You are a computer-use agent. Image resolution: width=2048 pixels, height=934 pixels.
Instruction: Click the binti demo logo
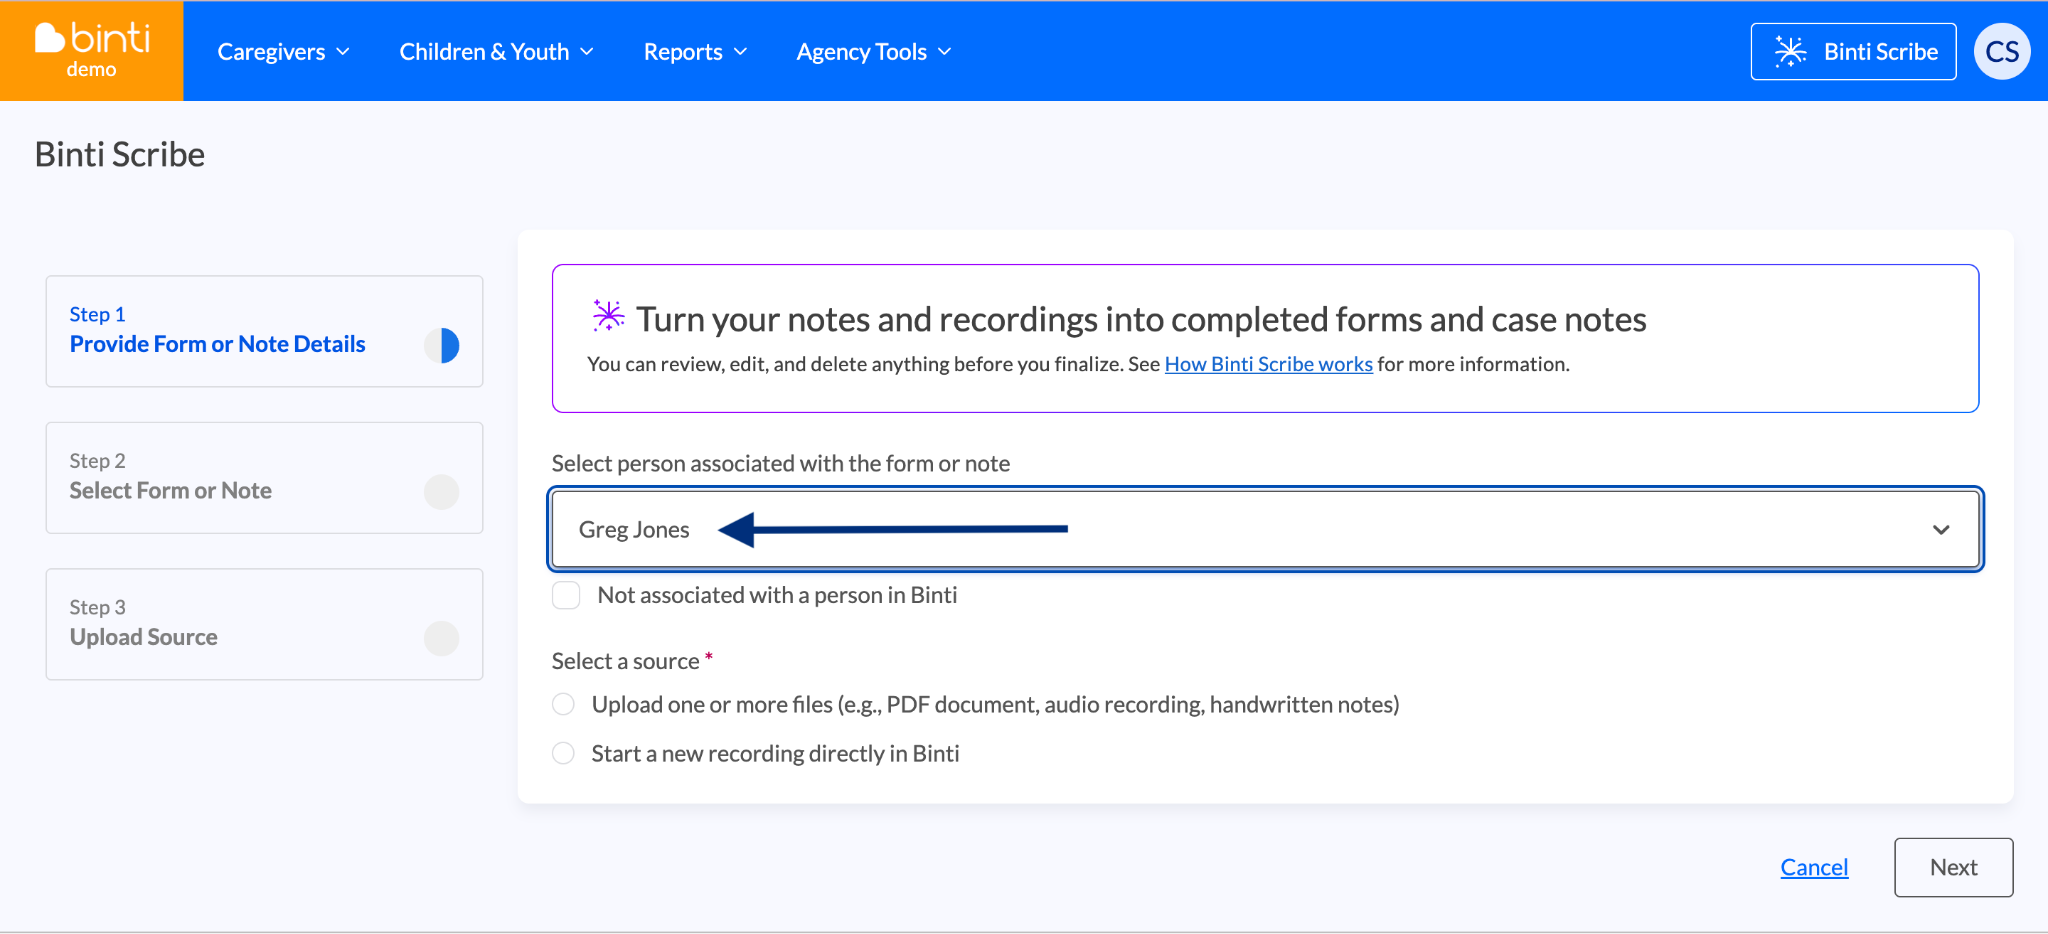[x=92, y=50]
